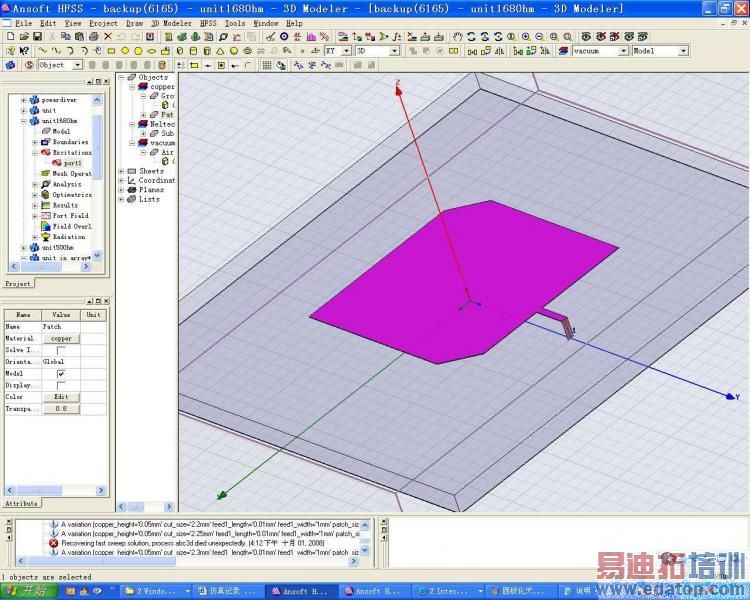Open the 2 Internet taskbar group
The image size is (750, 600).
click(x=450, y=591)
